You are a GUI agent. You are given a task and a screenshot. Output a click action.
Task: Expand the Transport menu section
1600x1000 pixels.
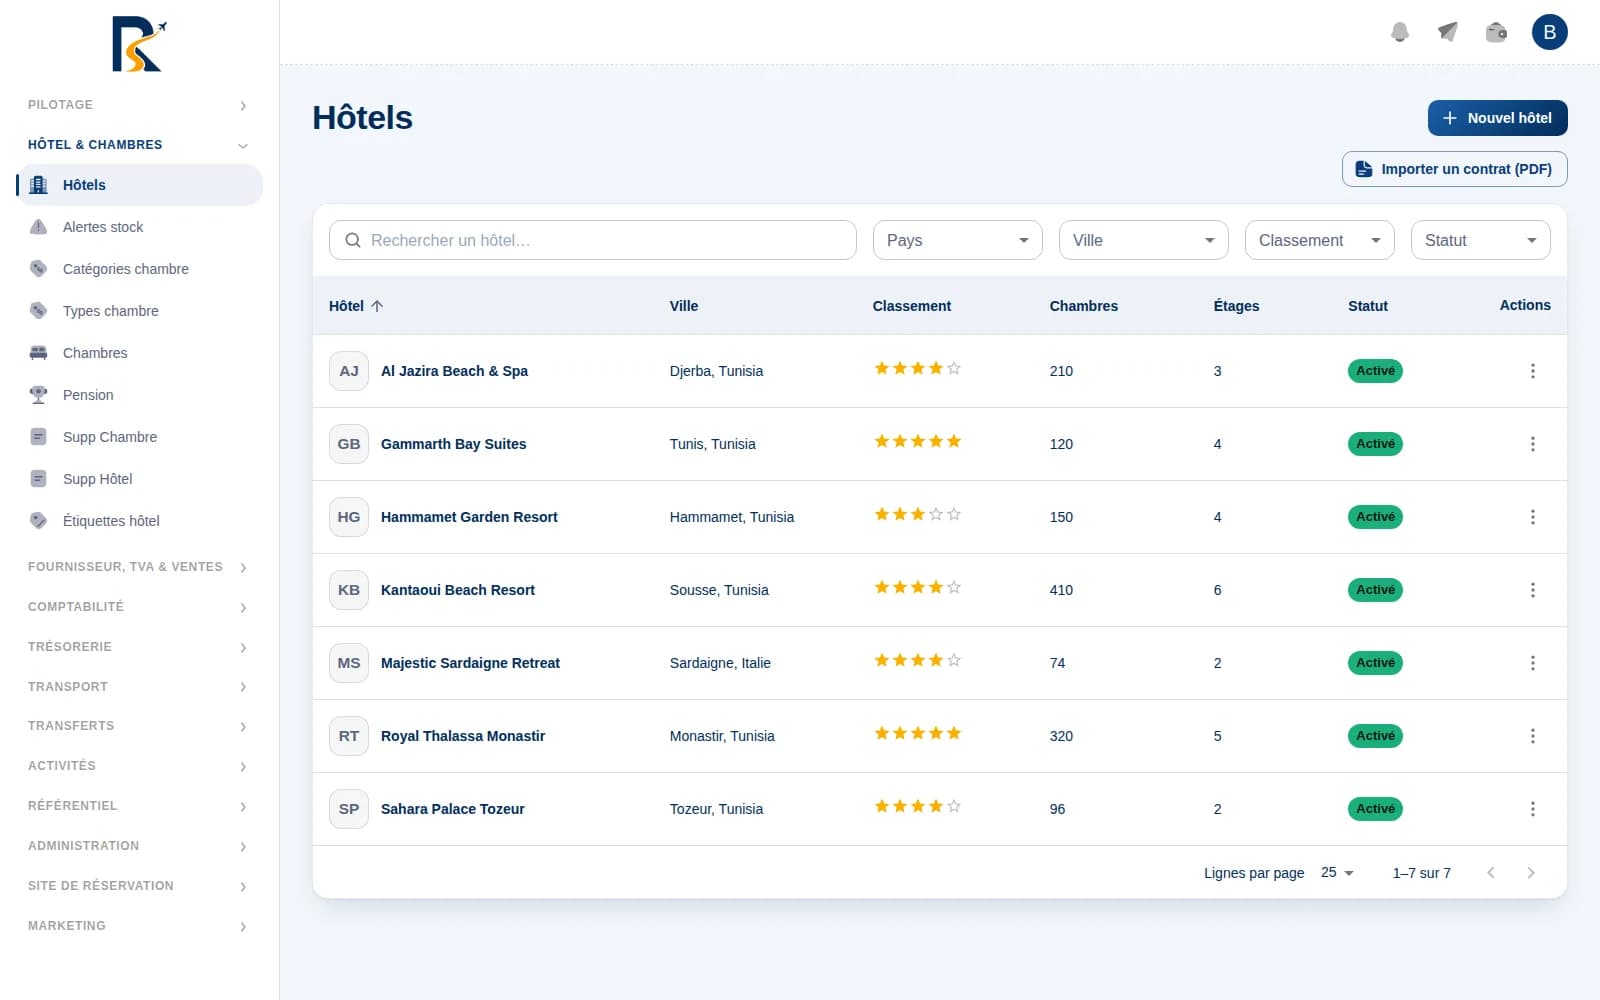(x=140, y=687)
